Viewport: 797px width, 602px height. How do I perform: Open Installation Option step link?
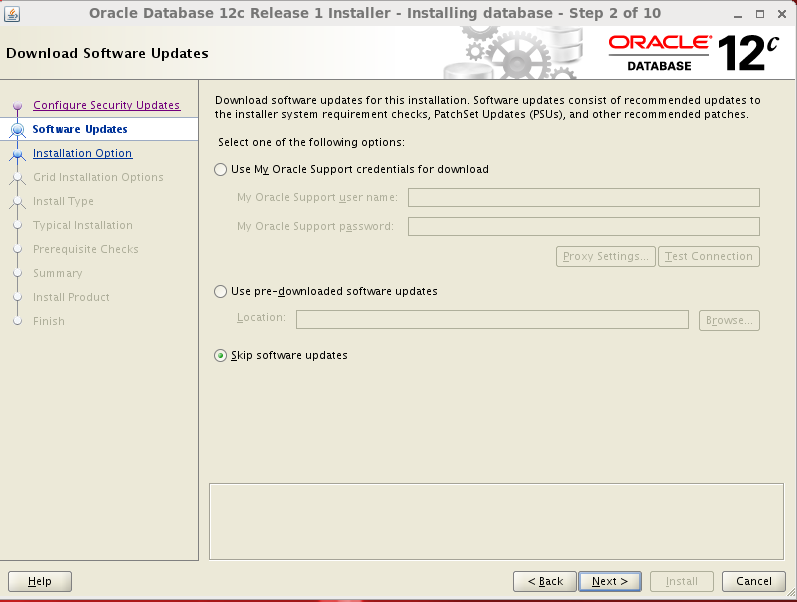[82, 153]
